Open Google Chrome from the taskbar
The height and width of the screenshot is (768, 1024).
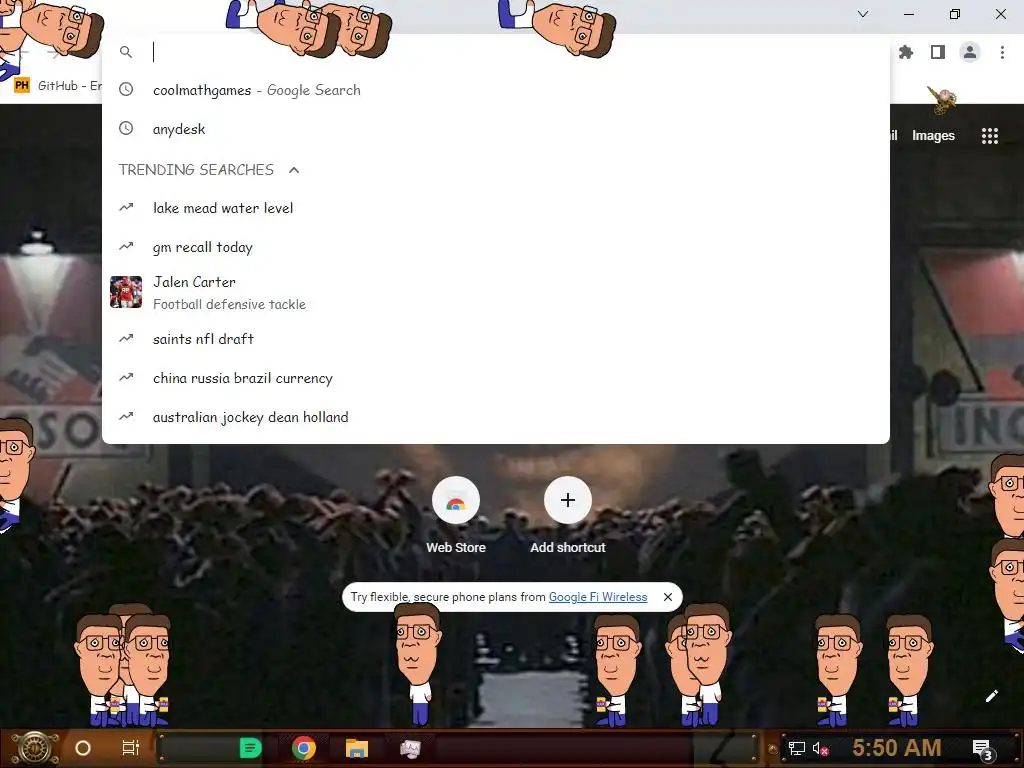[304, 748]
